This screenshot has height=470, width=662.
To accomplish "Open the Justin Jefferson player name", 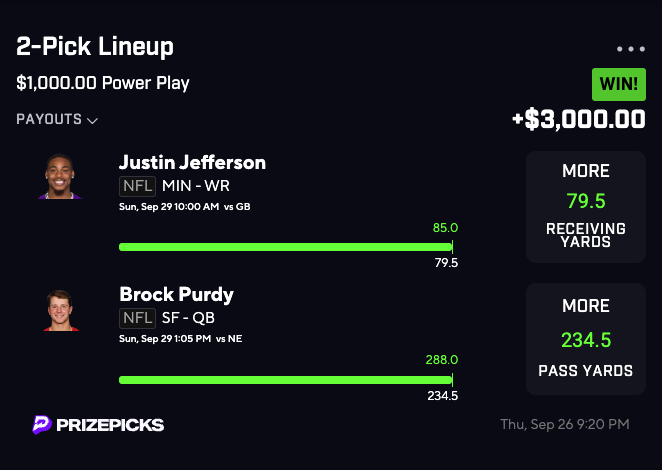I will [192, 162].
